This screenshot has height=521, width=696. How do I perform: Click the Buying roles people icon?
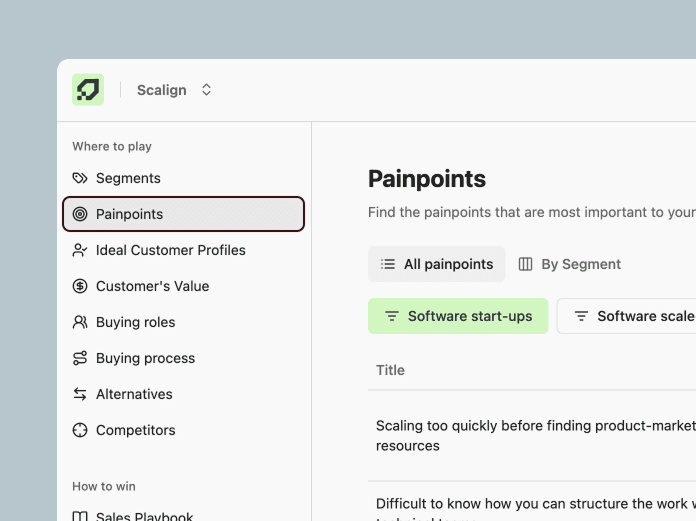click(80, 322)
